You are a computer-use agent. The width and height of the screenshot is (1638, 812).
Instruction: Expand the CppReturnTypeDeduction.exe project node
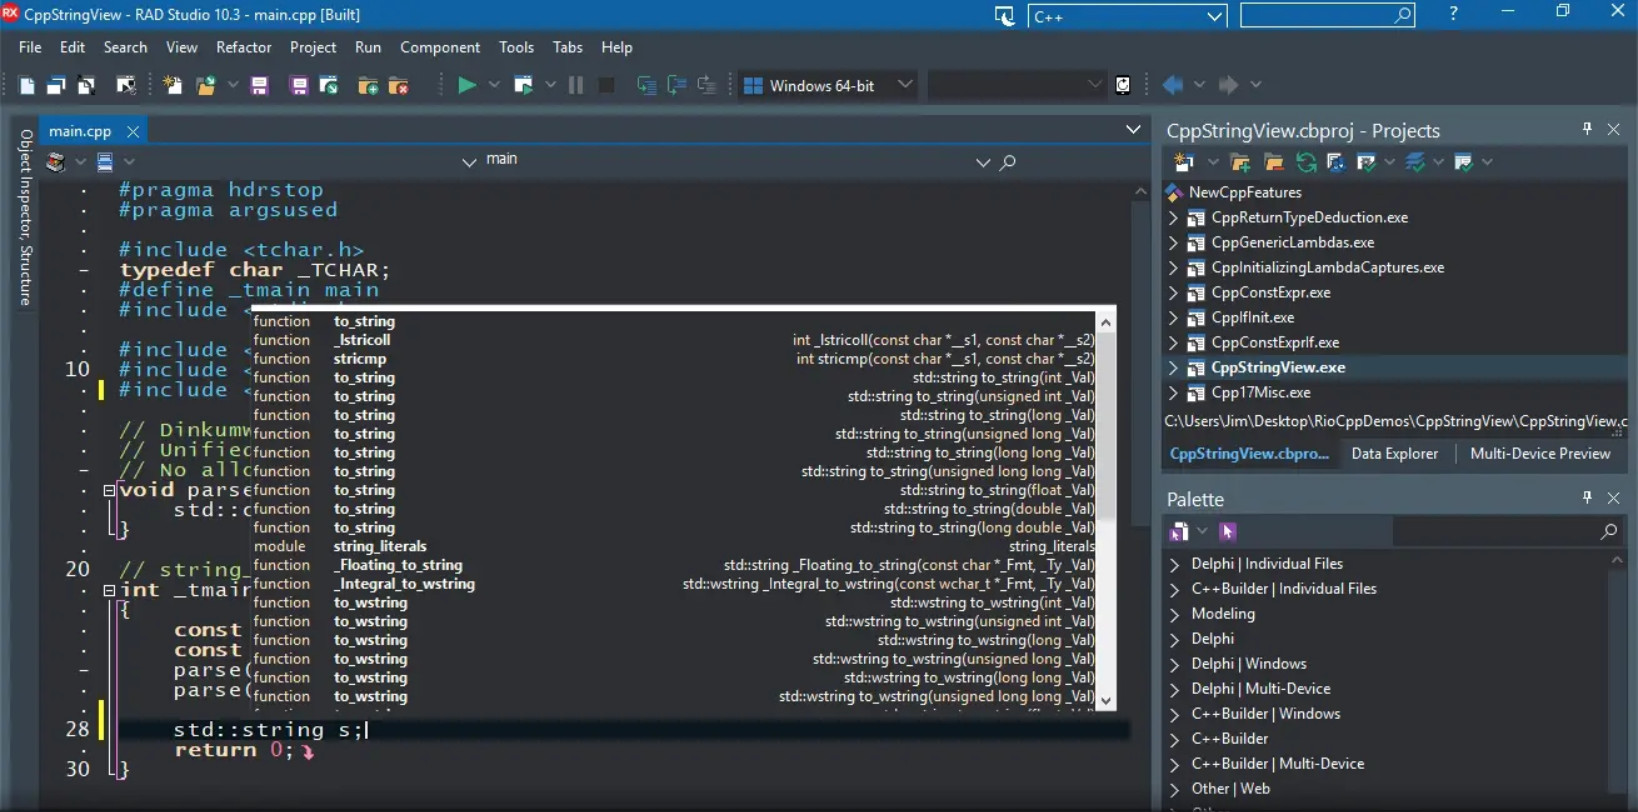pyautogui.click(x=1174, y=217)
